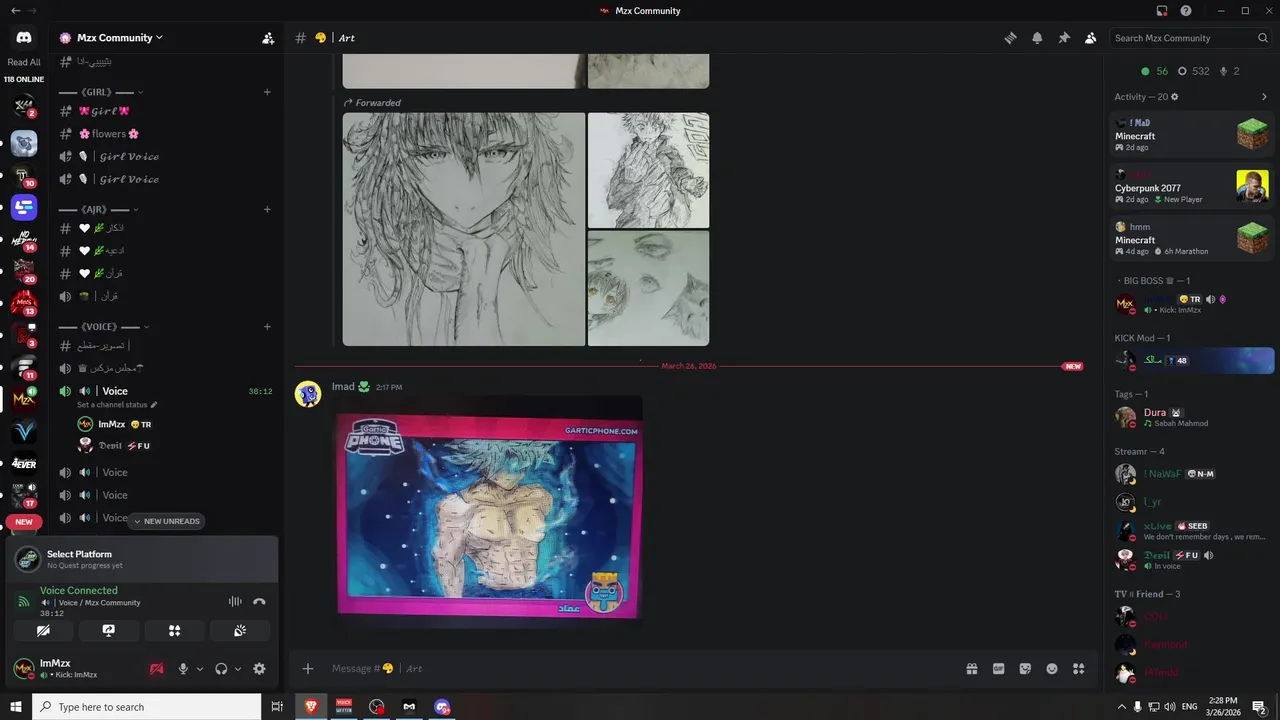The height and width of the screenshot is (720, 1280).
Task: Select member xLive in member list
Action: click(x=1191, y=530)
